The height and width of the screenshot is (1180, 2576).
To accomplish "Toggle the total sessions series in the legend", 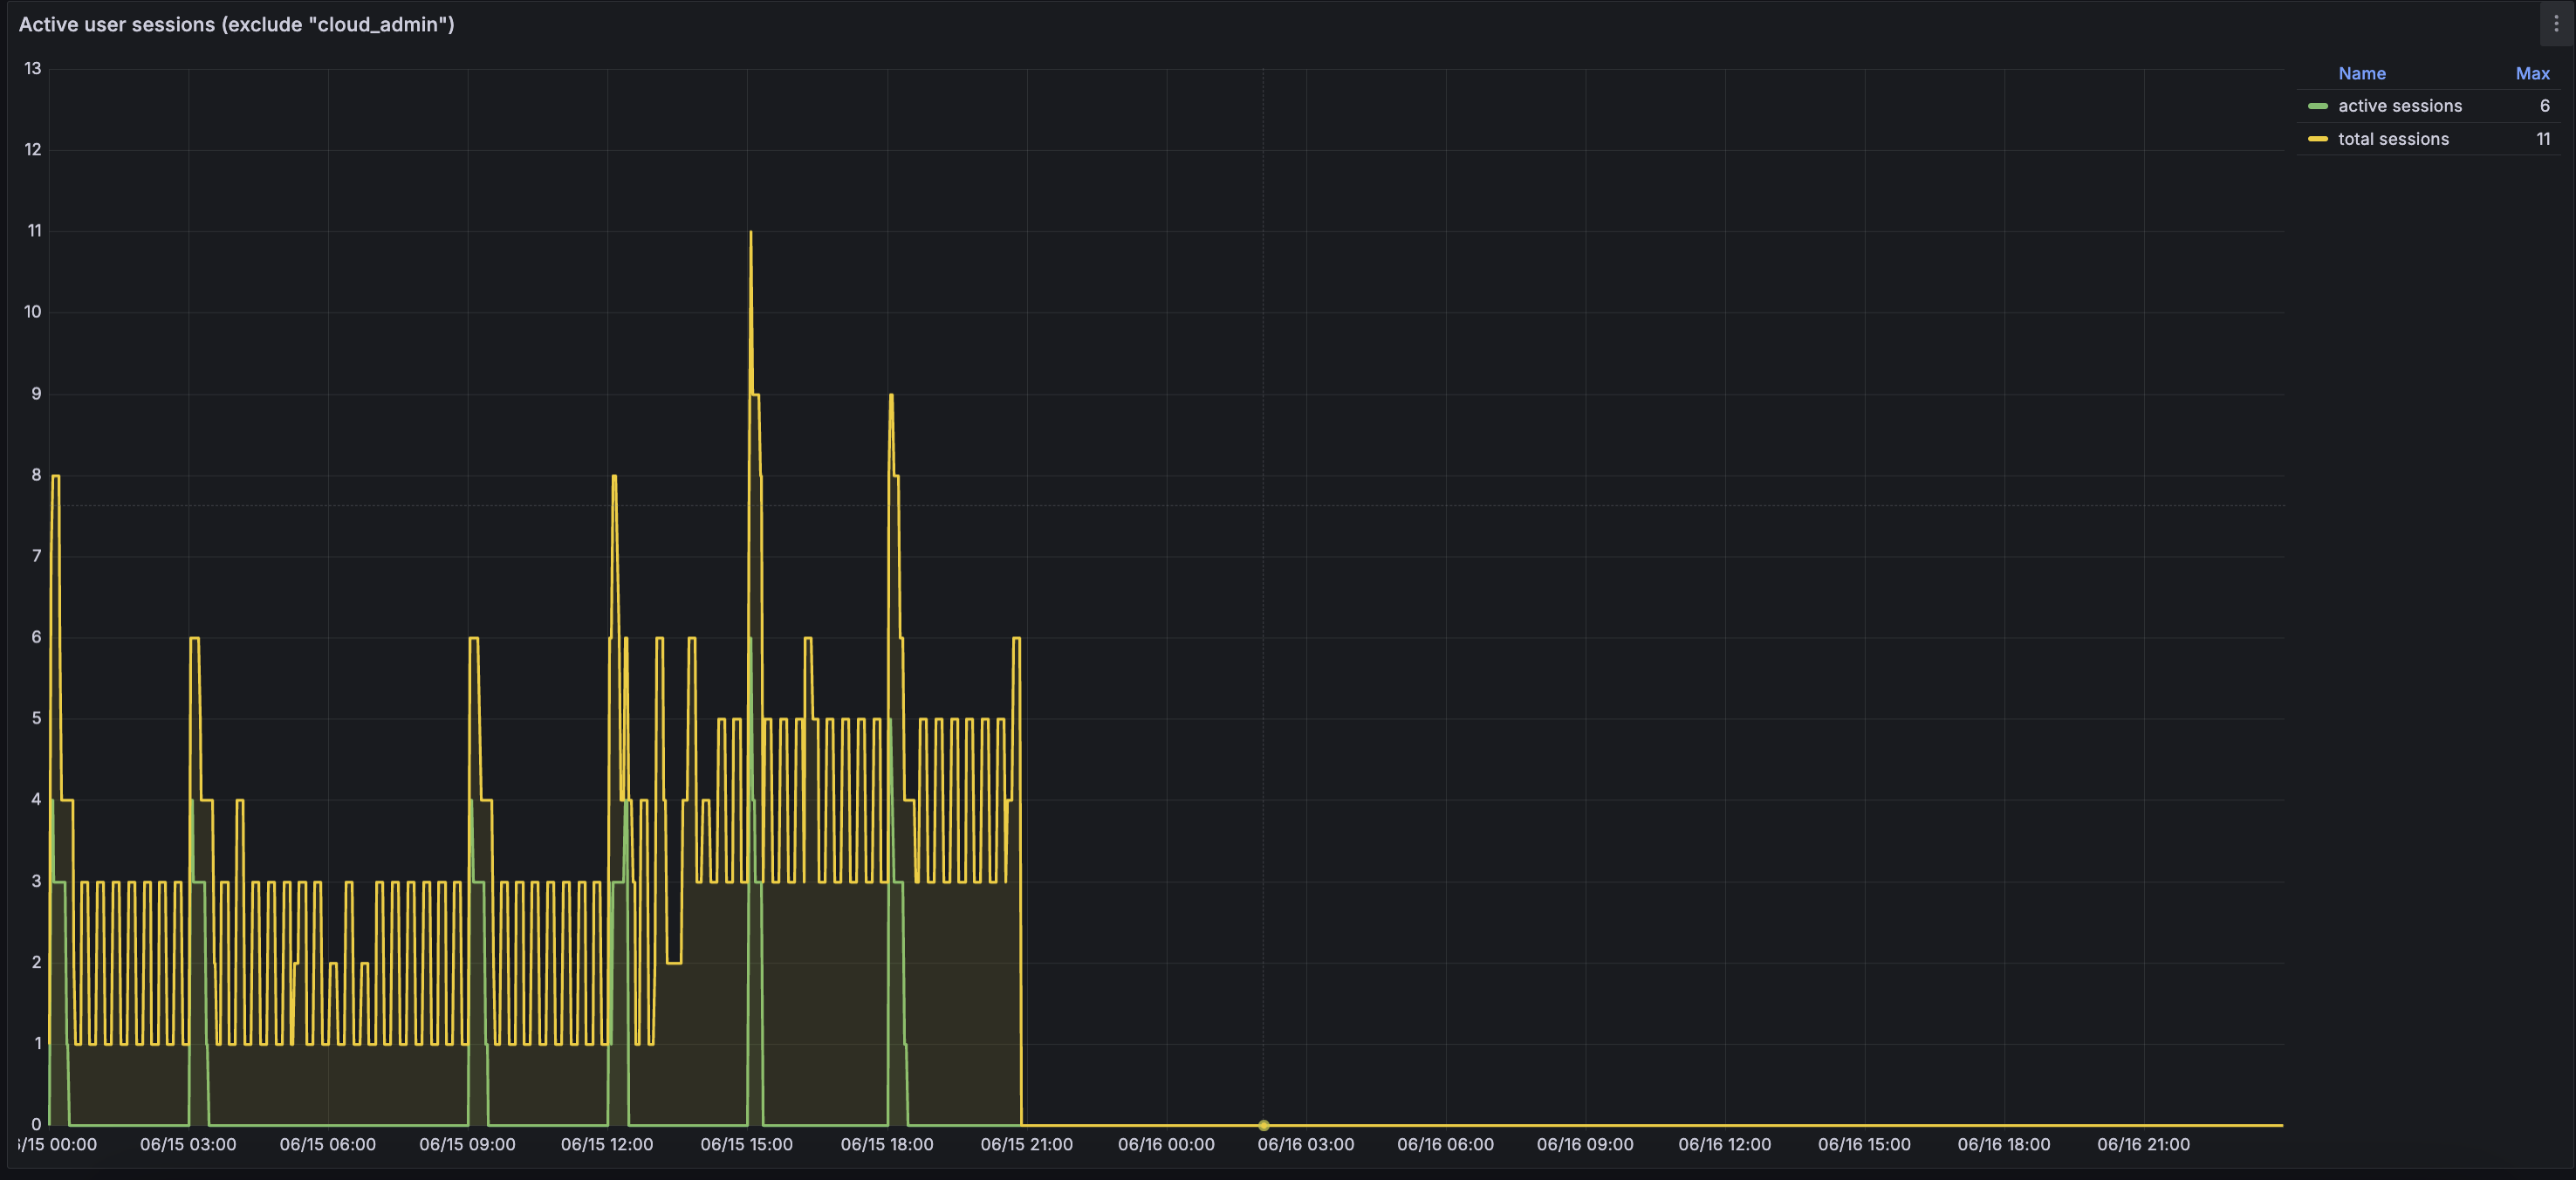I will [x=2392, y=139].
